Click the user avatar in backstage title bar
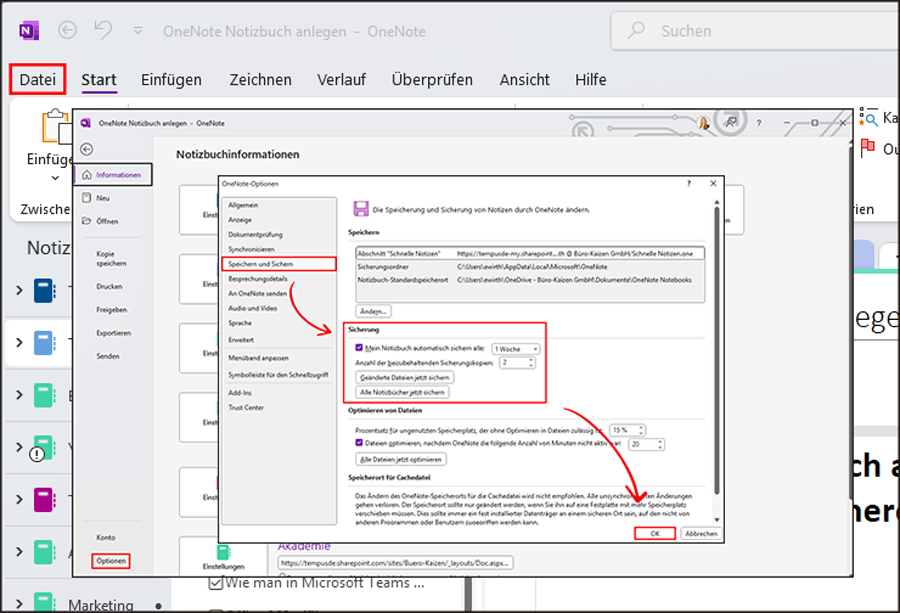 click(x=704, y=123)
